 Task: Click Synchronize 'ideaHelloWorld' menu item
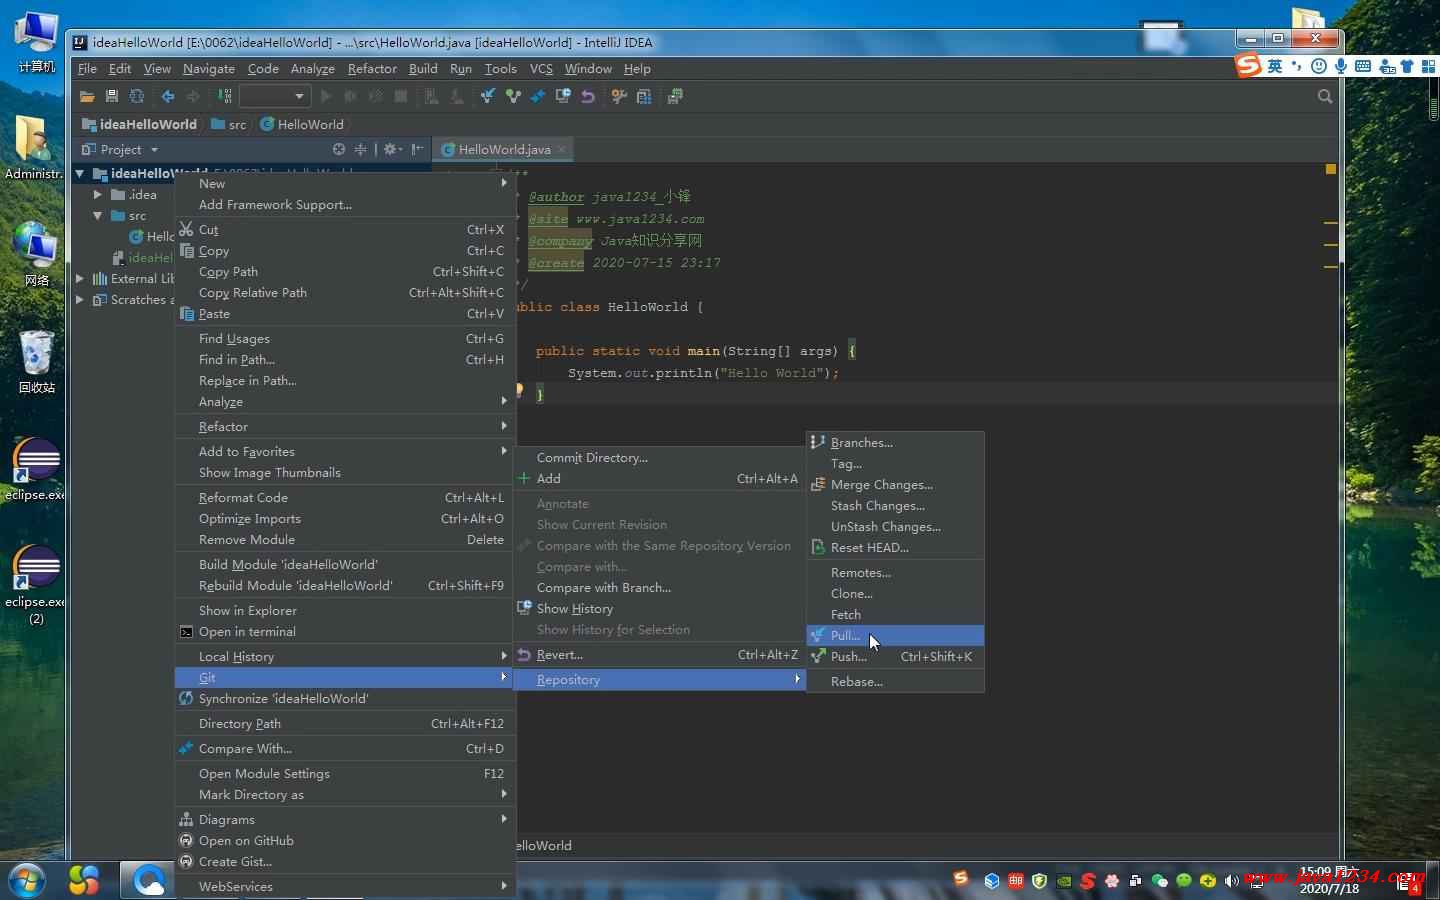(x=344, y=698)
